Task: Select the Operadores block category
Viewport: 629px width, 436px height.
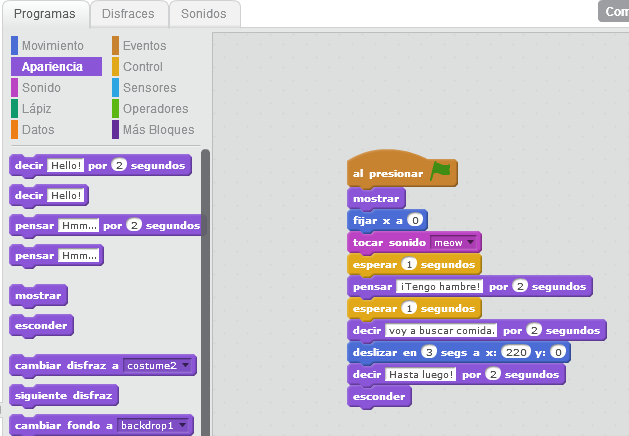Action: click(x=156, y=109)
